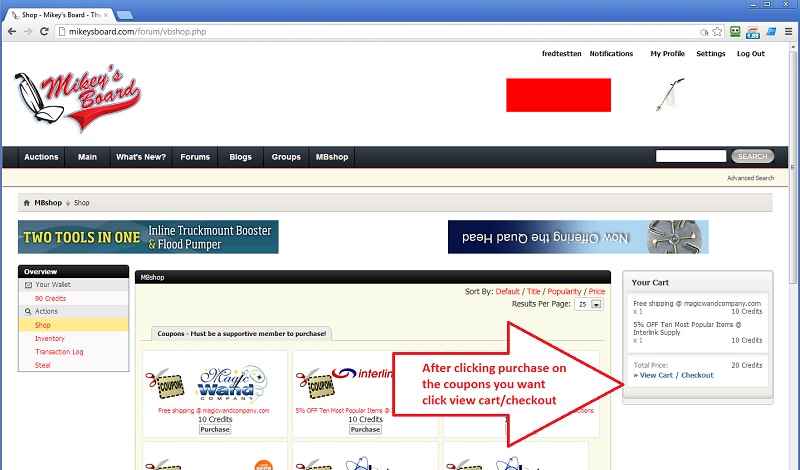Click the browser address bar
Image resolution: width=800 pixels, height=470 pixels.
378,32
